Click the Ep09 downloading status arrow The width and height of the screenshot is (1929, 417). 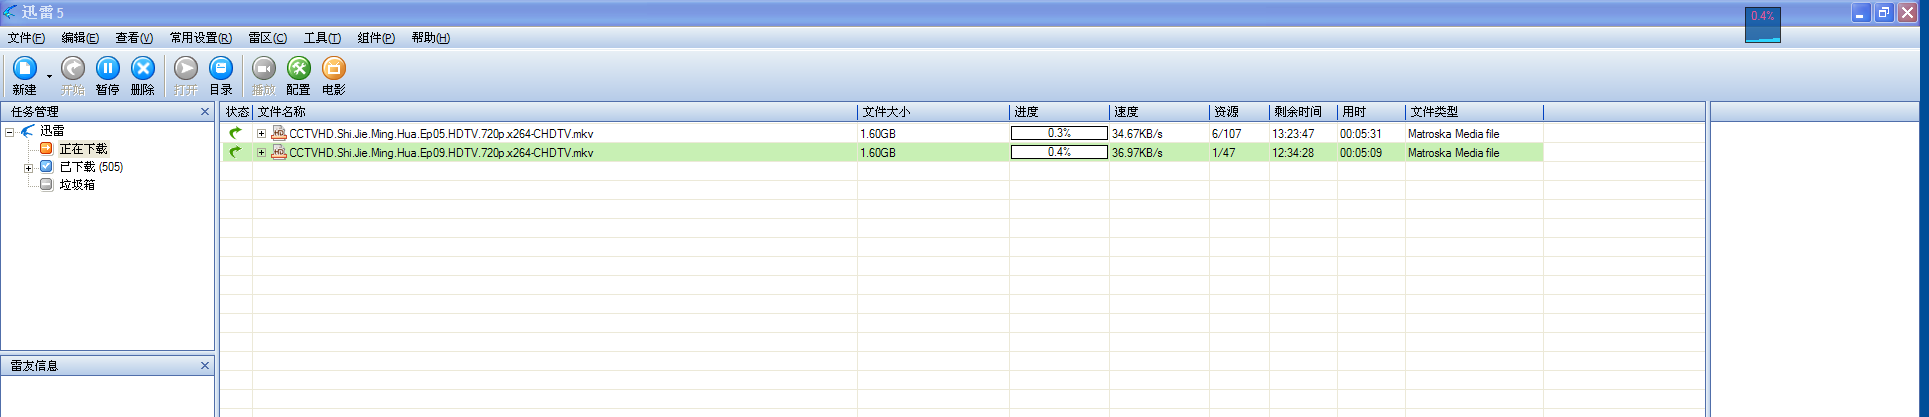[235, 152]
